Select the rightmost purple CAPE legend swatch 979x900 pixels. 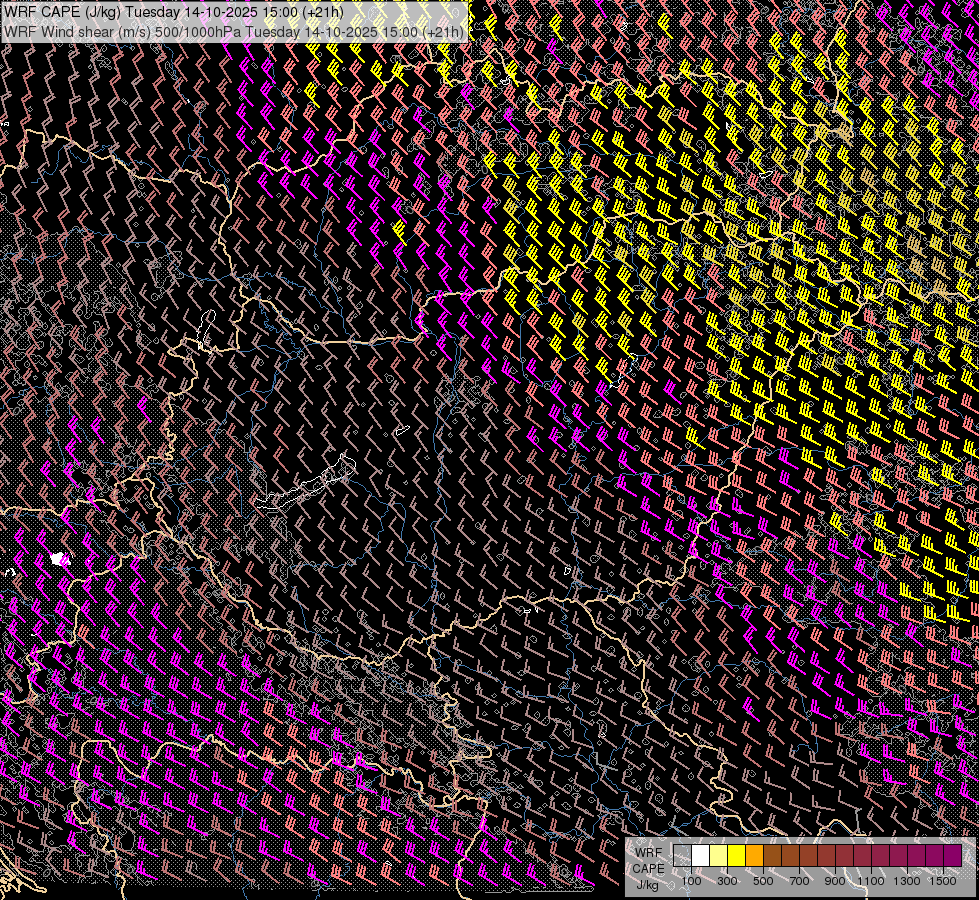coord(952,855)
